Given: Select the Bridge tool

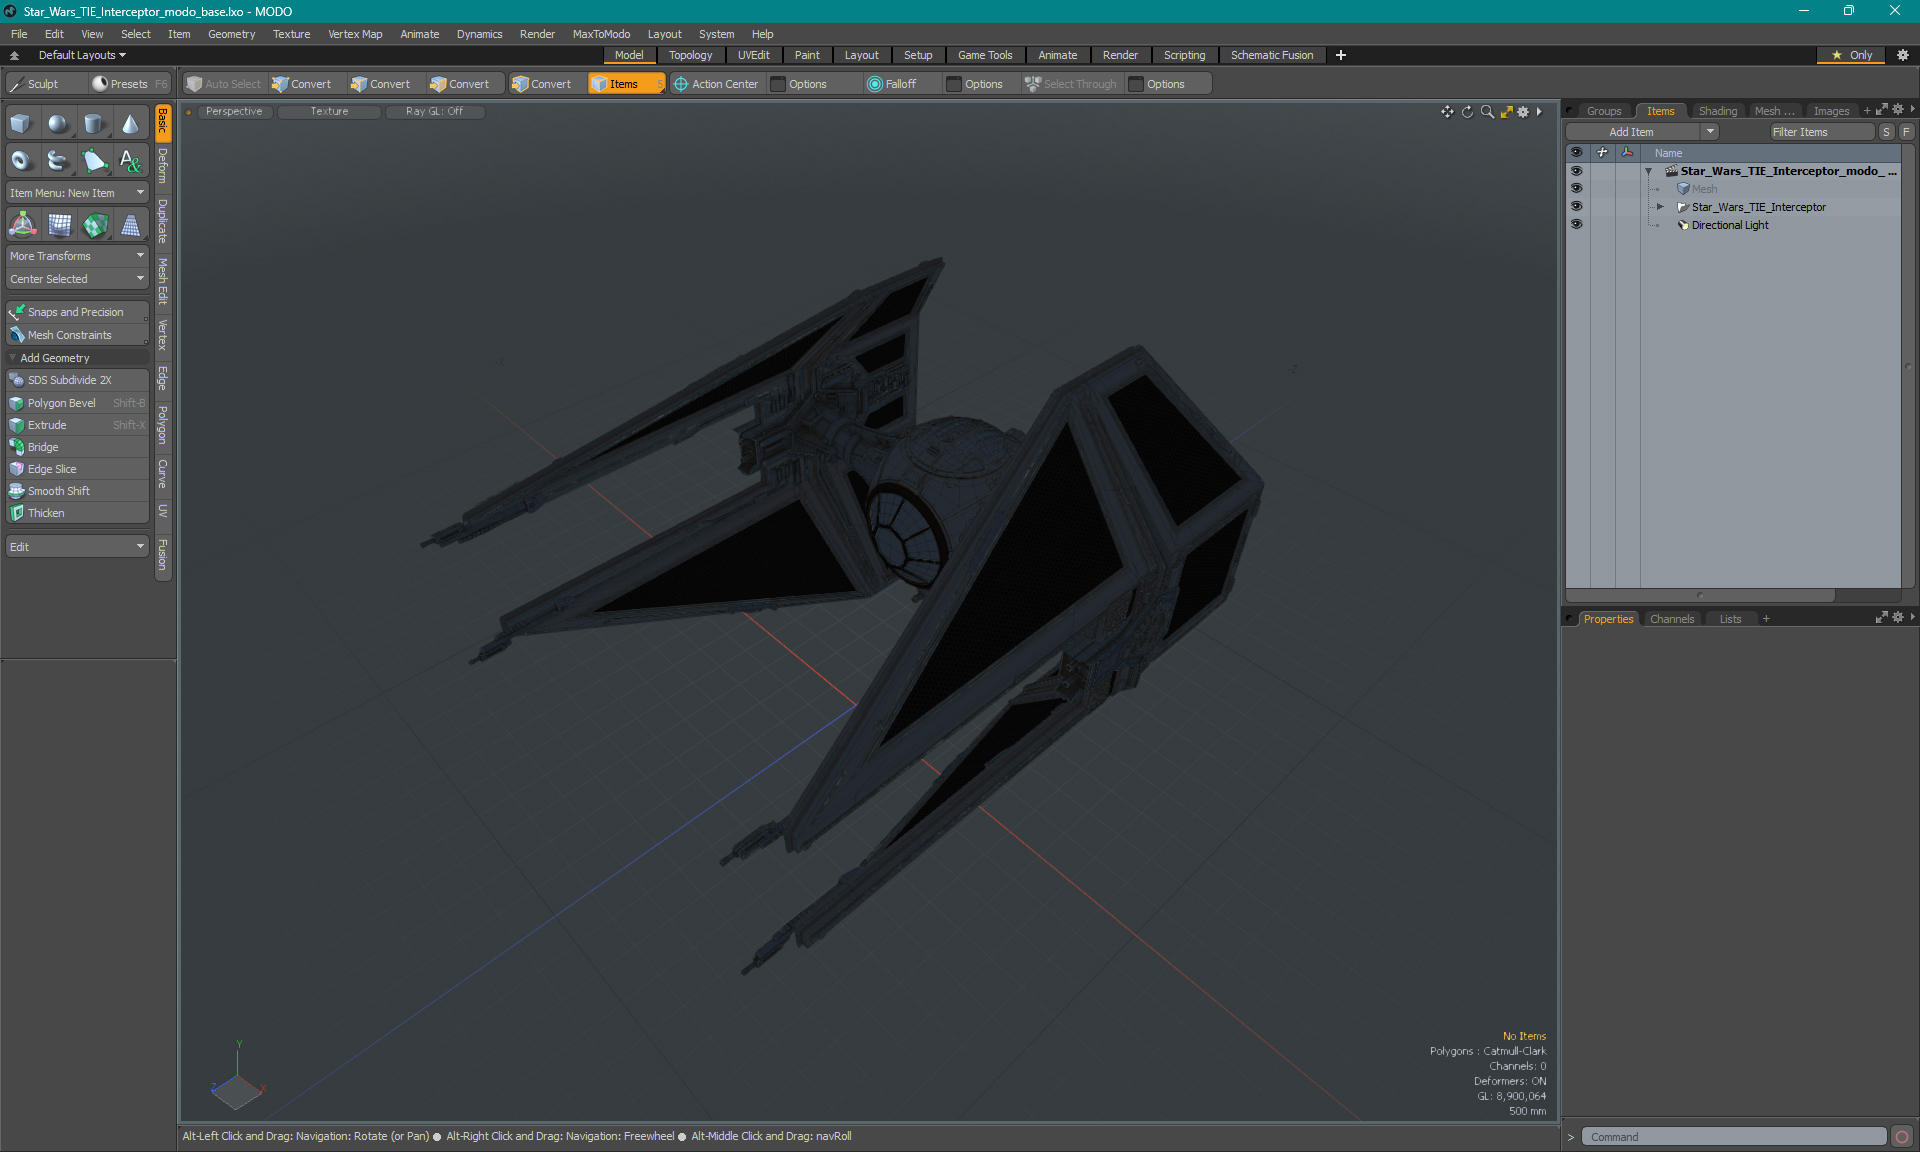Looking at the screenshot, I should coord(78,447).
